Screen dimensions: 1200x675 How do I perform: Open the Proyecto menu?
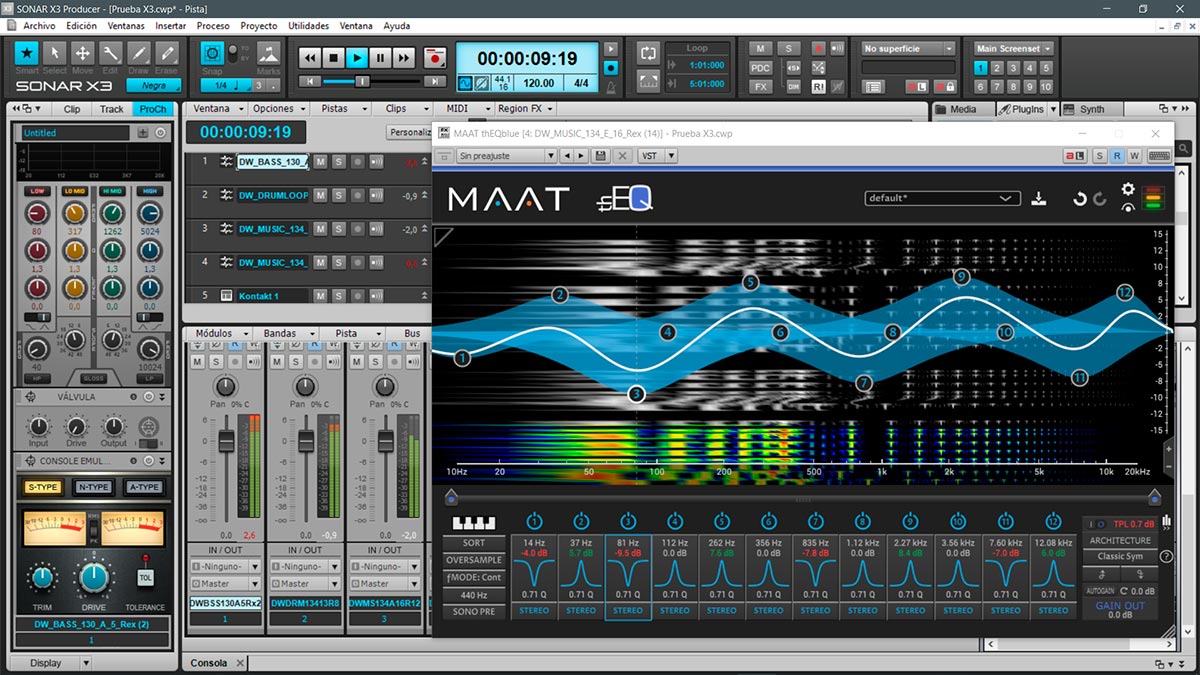tap(259, 26)
